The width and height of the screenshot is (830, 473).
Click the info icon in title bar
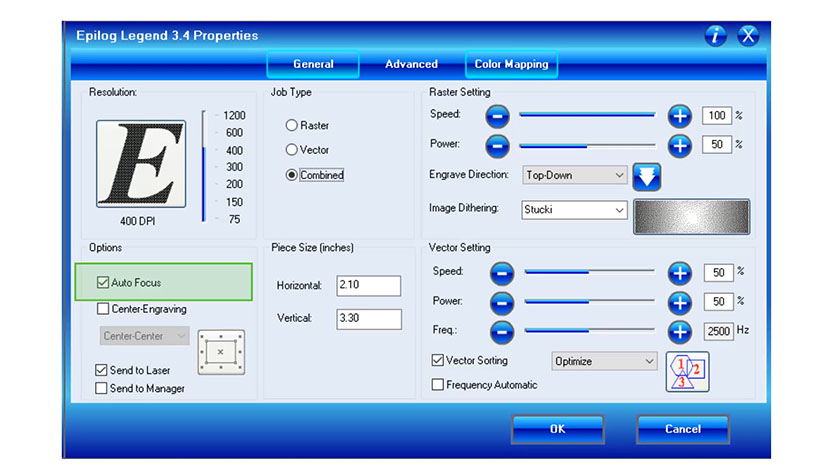point(715,36)
